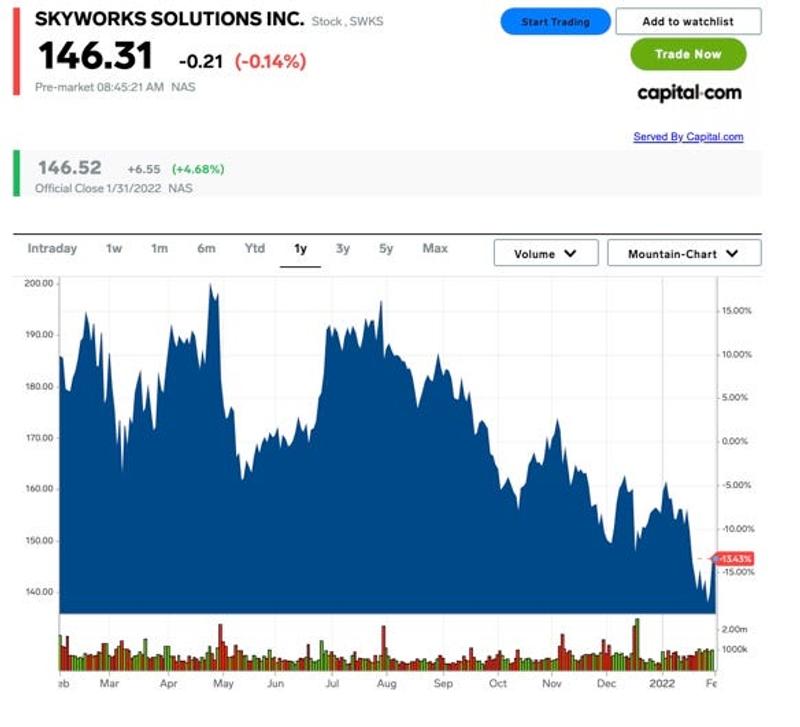800x727 pixels.
Task: Click the 2022 label on the date axis
Action: pos(662,684)
